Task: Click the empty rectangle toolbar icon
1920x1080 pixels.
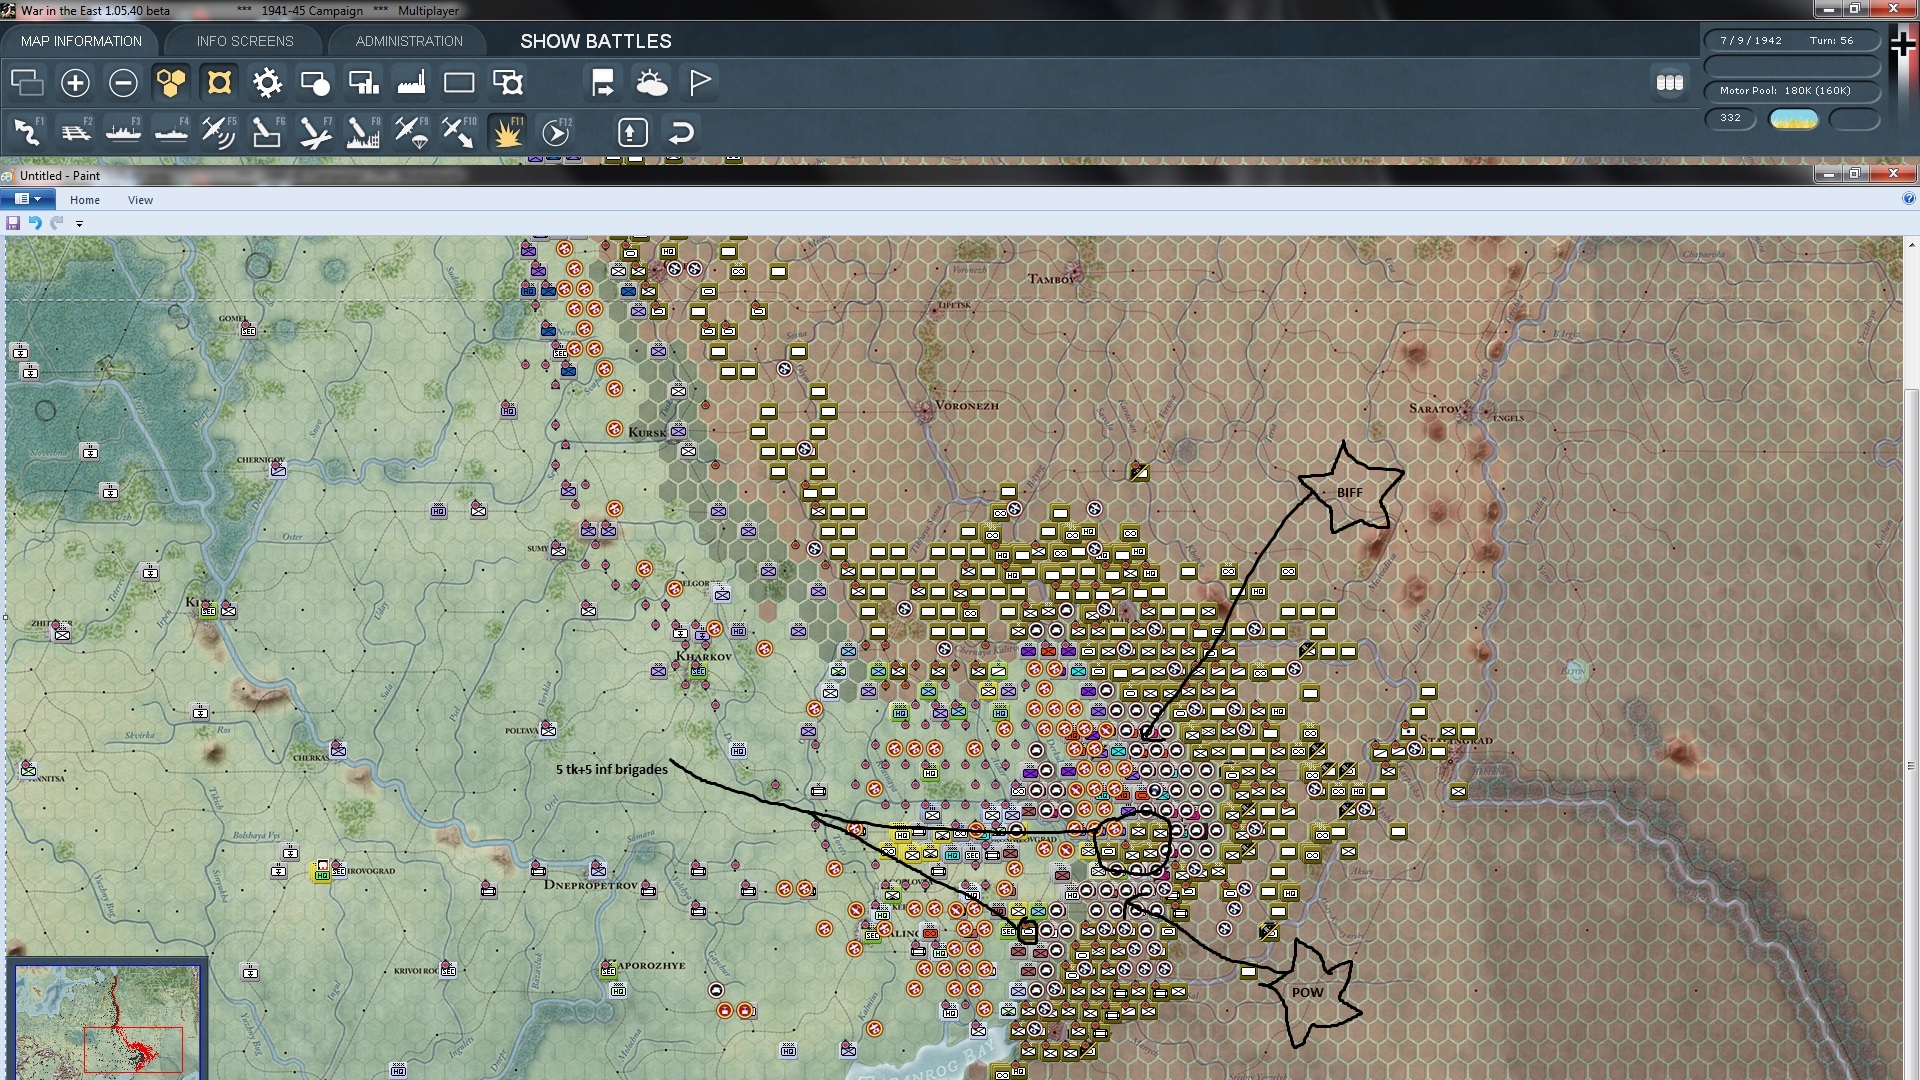Action: [x=459, y=82]
